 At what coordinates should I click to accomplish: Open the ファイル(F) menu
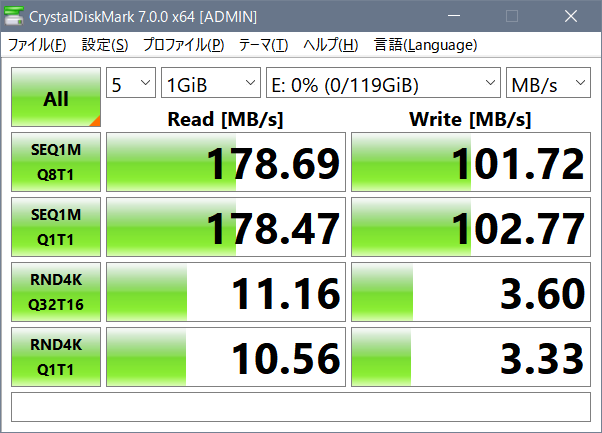(x=37, y=45)
